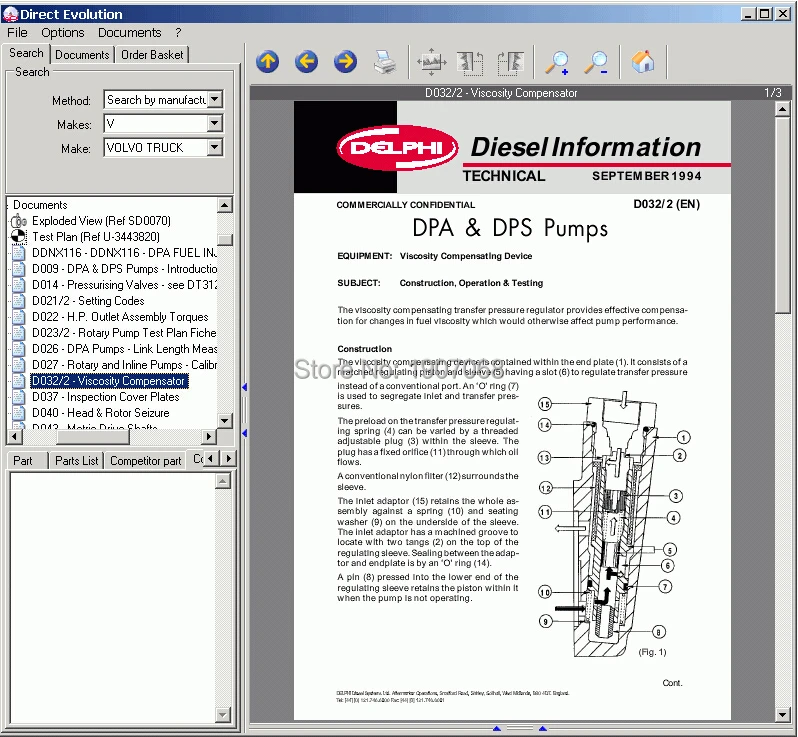Select the Part tab

(x=23, y=461)
